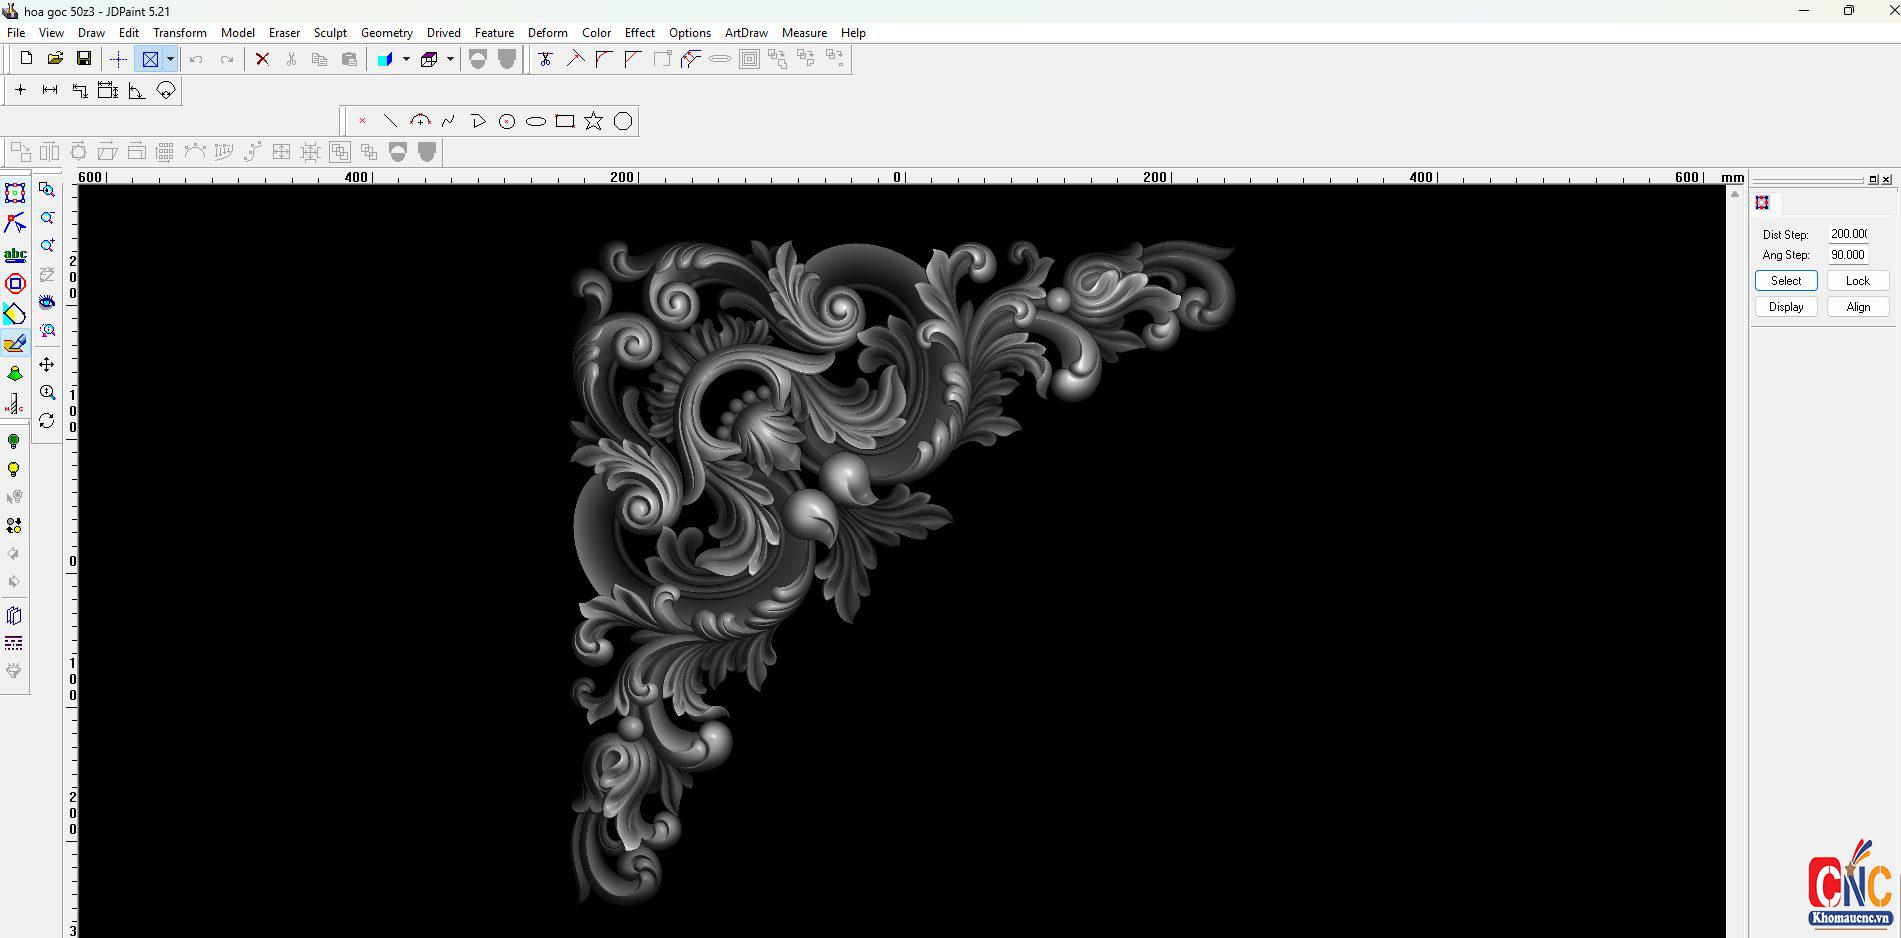This screenshot has height=938, width=1901.
Task: Toggle the crossed-box snap mode button
Action: 150,59
